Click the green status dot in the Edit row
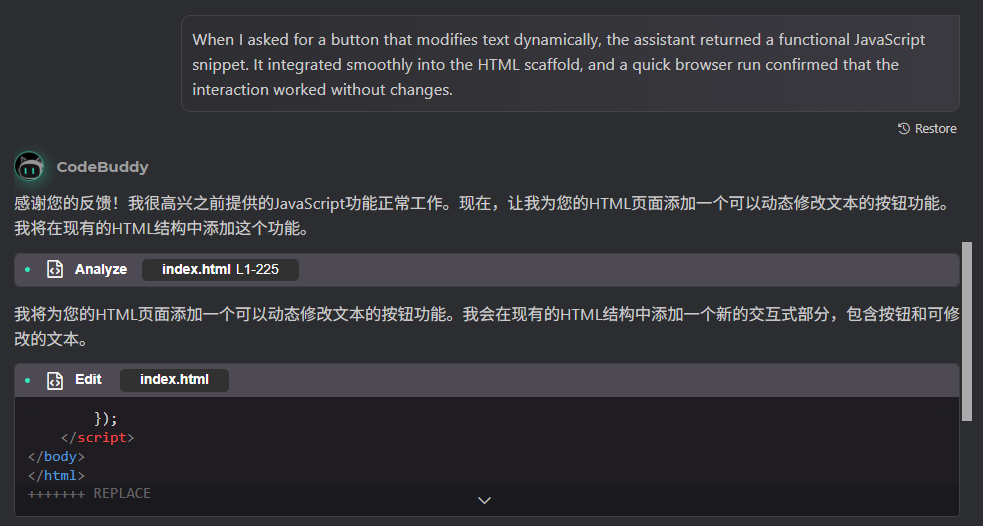The width and height of the screenshot is (983, 526). (x=28, y=380)
